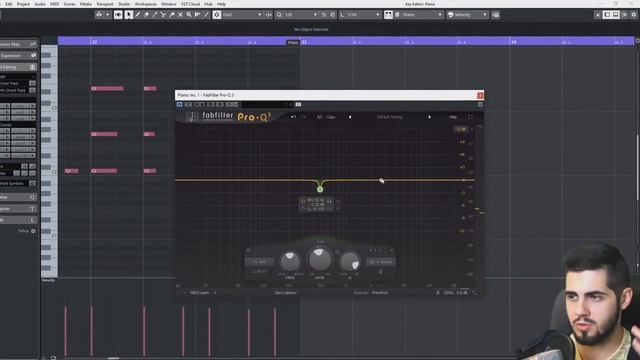Close the FabFilter Pro-Q 3 plugin window
The image size is (640, 360).
click(x=480, y=96)
